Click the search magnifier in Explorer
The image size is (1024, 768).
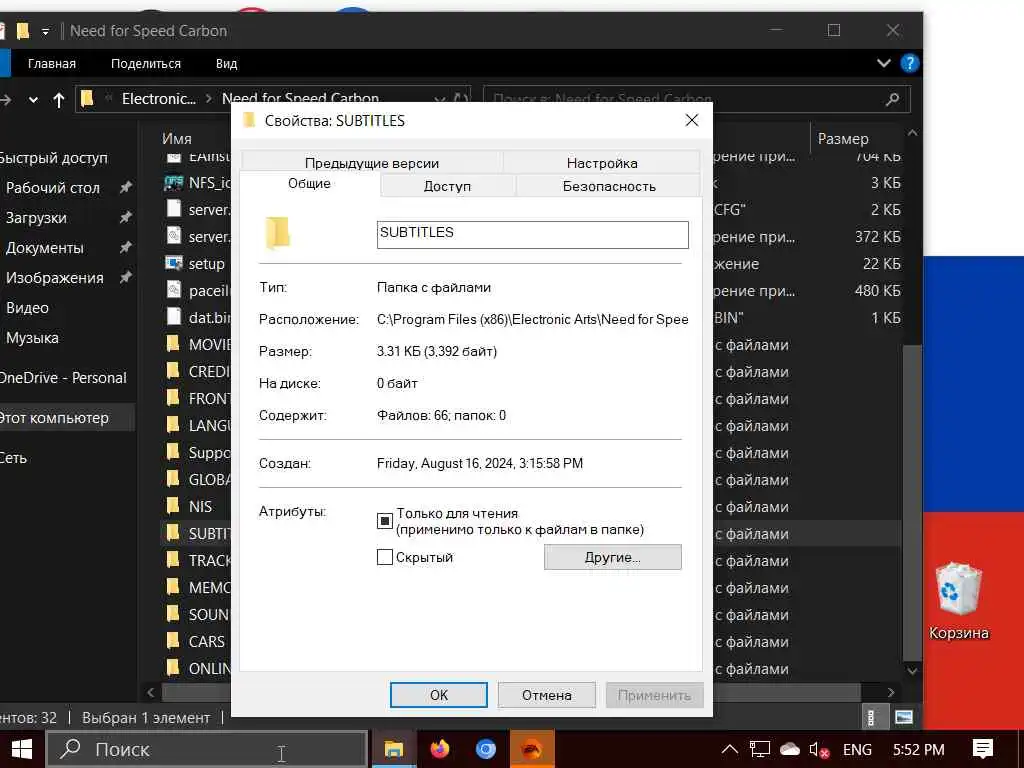(892, 99)
